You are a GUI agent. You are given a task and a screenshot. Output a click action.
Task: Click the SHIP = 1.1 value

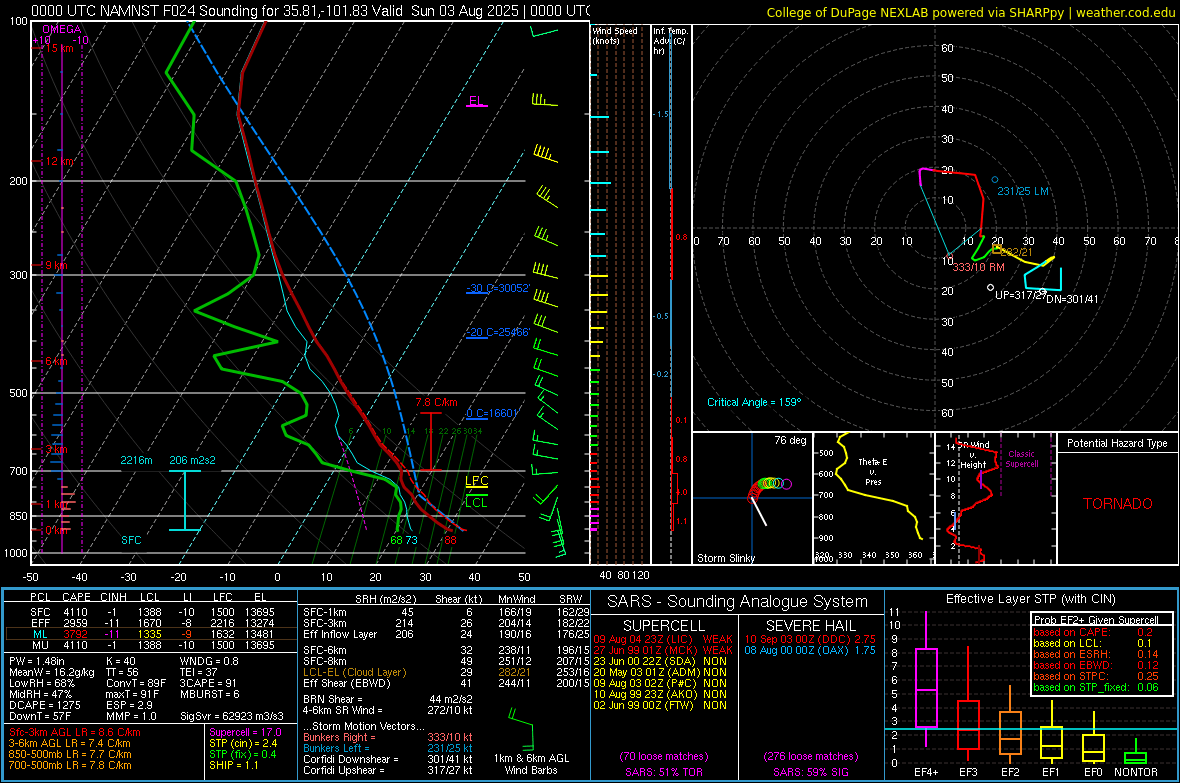click(x=233, y=765)
